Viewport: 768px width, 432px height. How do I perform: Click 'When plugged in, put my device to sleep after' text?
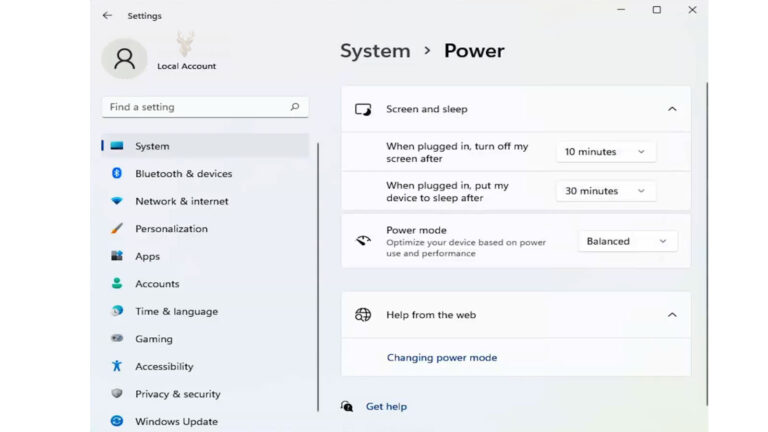click(447, 192)
